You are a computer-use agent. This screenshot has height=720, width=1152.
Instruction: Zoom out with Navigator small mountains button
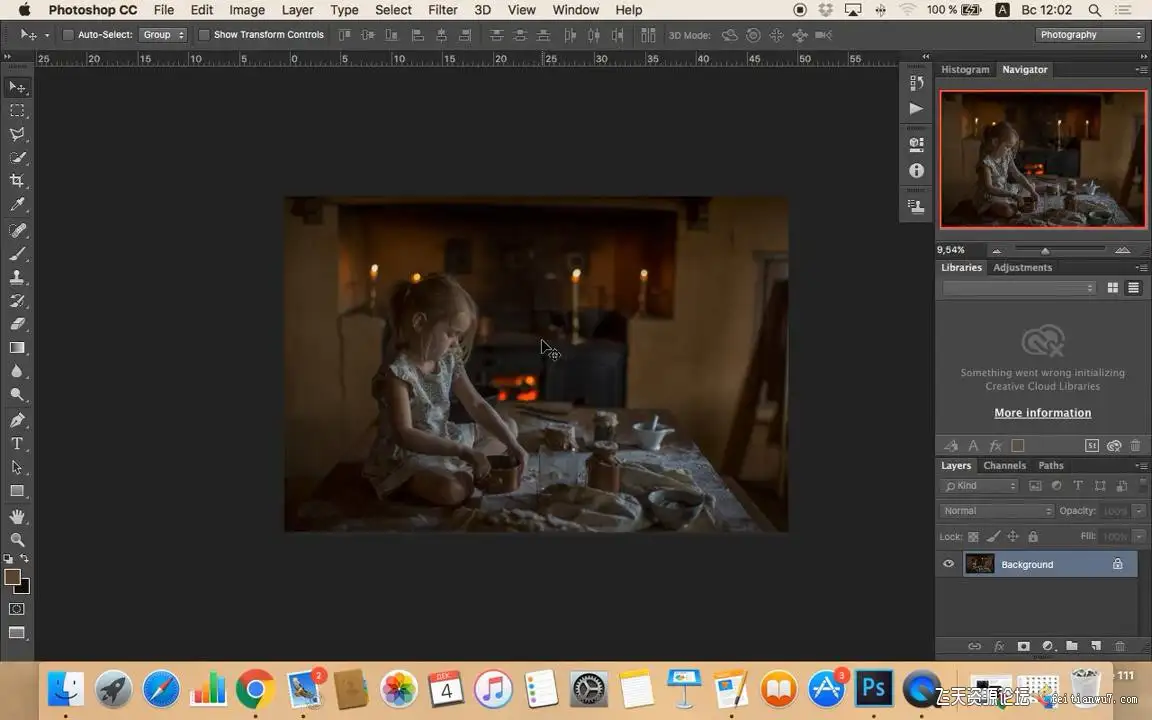(x=996, y=251)
